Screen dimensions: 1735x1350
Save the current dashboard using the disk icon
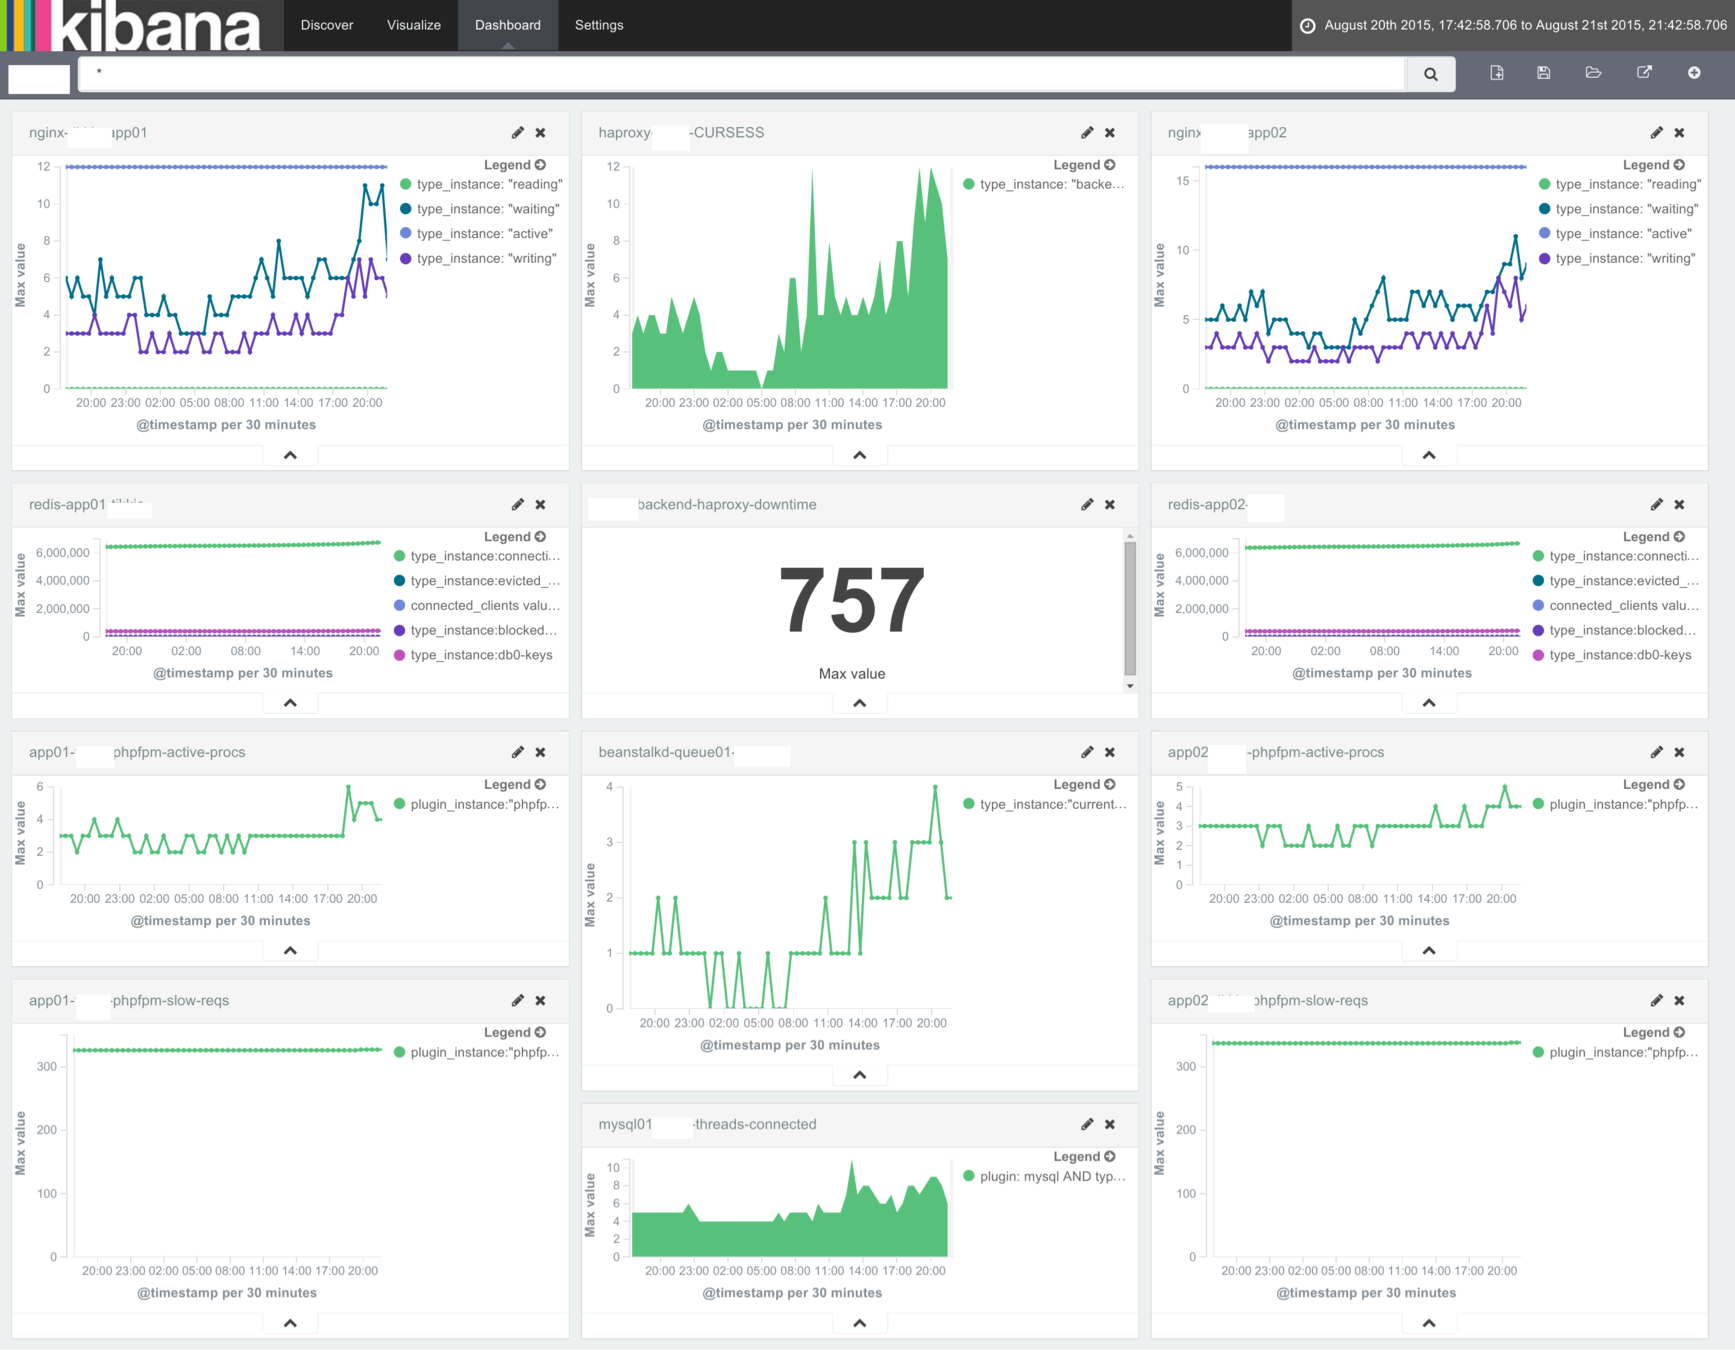[x=1543, y=72]
